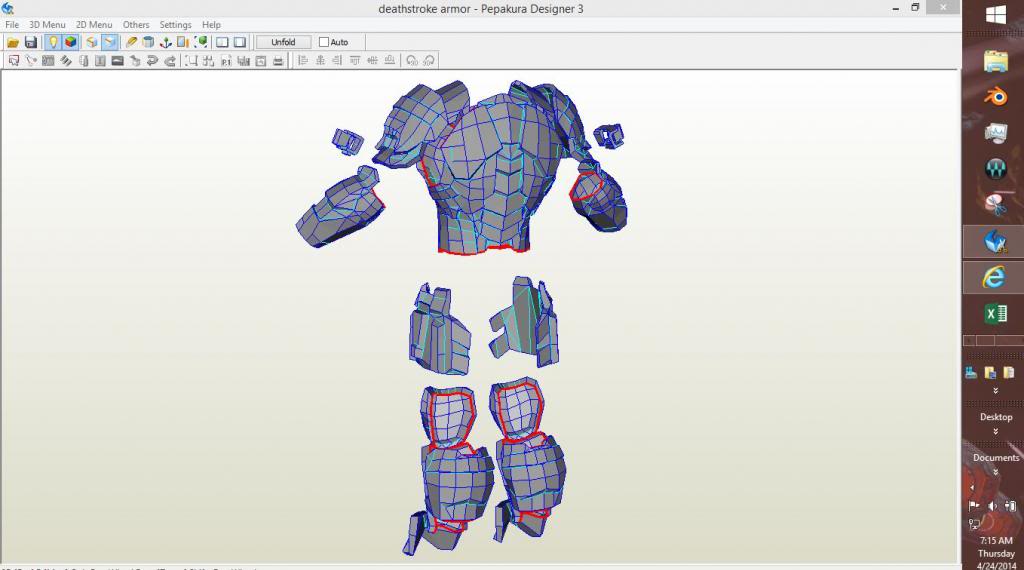Image resolution: width=1024 pixels, height=570 pixels.
Task: Click the Save floppy disk icon
Action: pos(31,42)
